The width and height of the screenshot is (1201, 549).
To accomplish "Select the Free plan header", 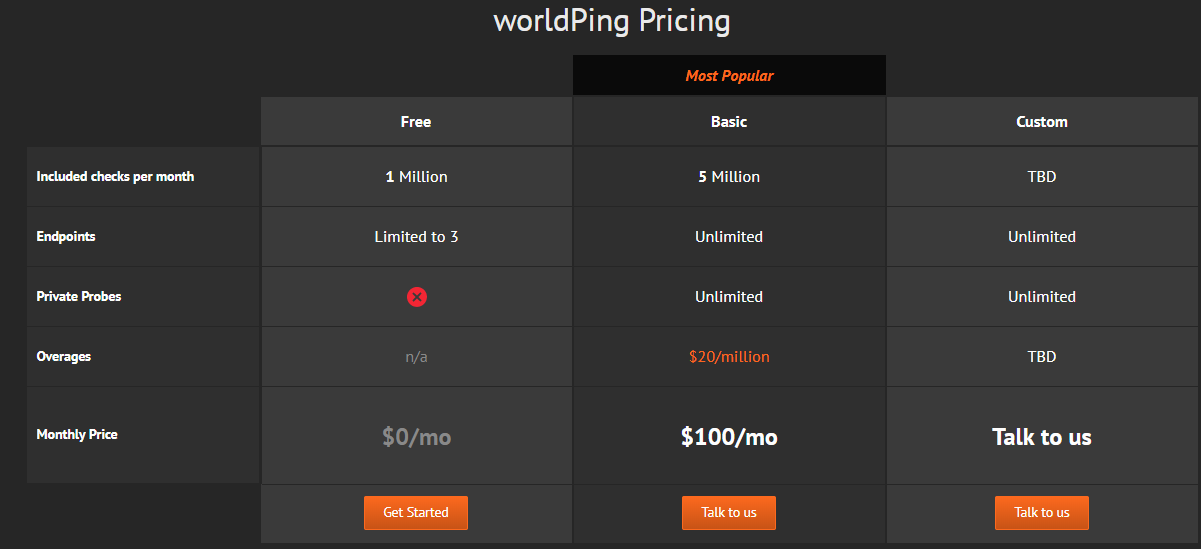I will [416, 122].
